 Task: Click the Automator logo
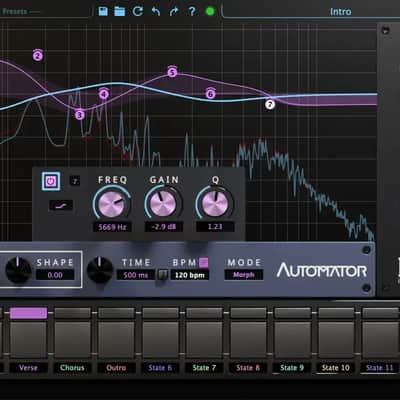322,270
